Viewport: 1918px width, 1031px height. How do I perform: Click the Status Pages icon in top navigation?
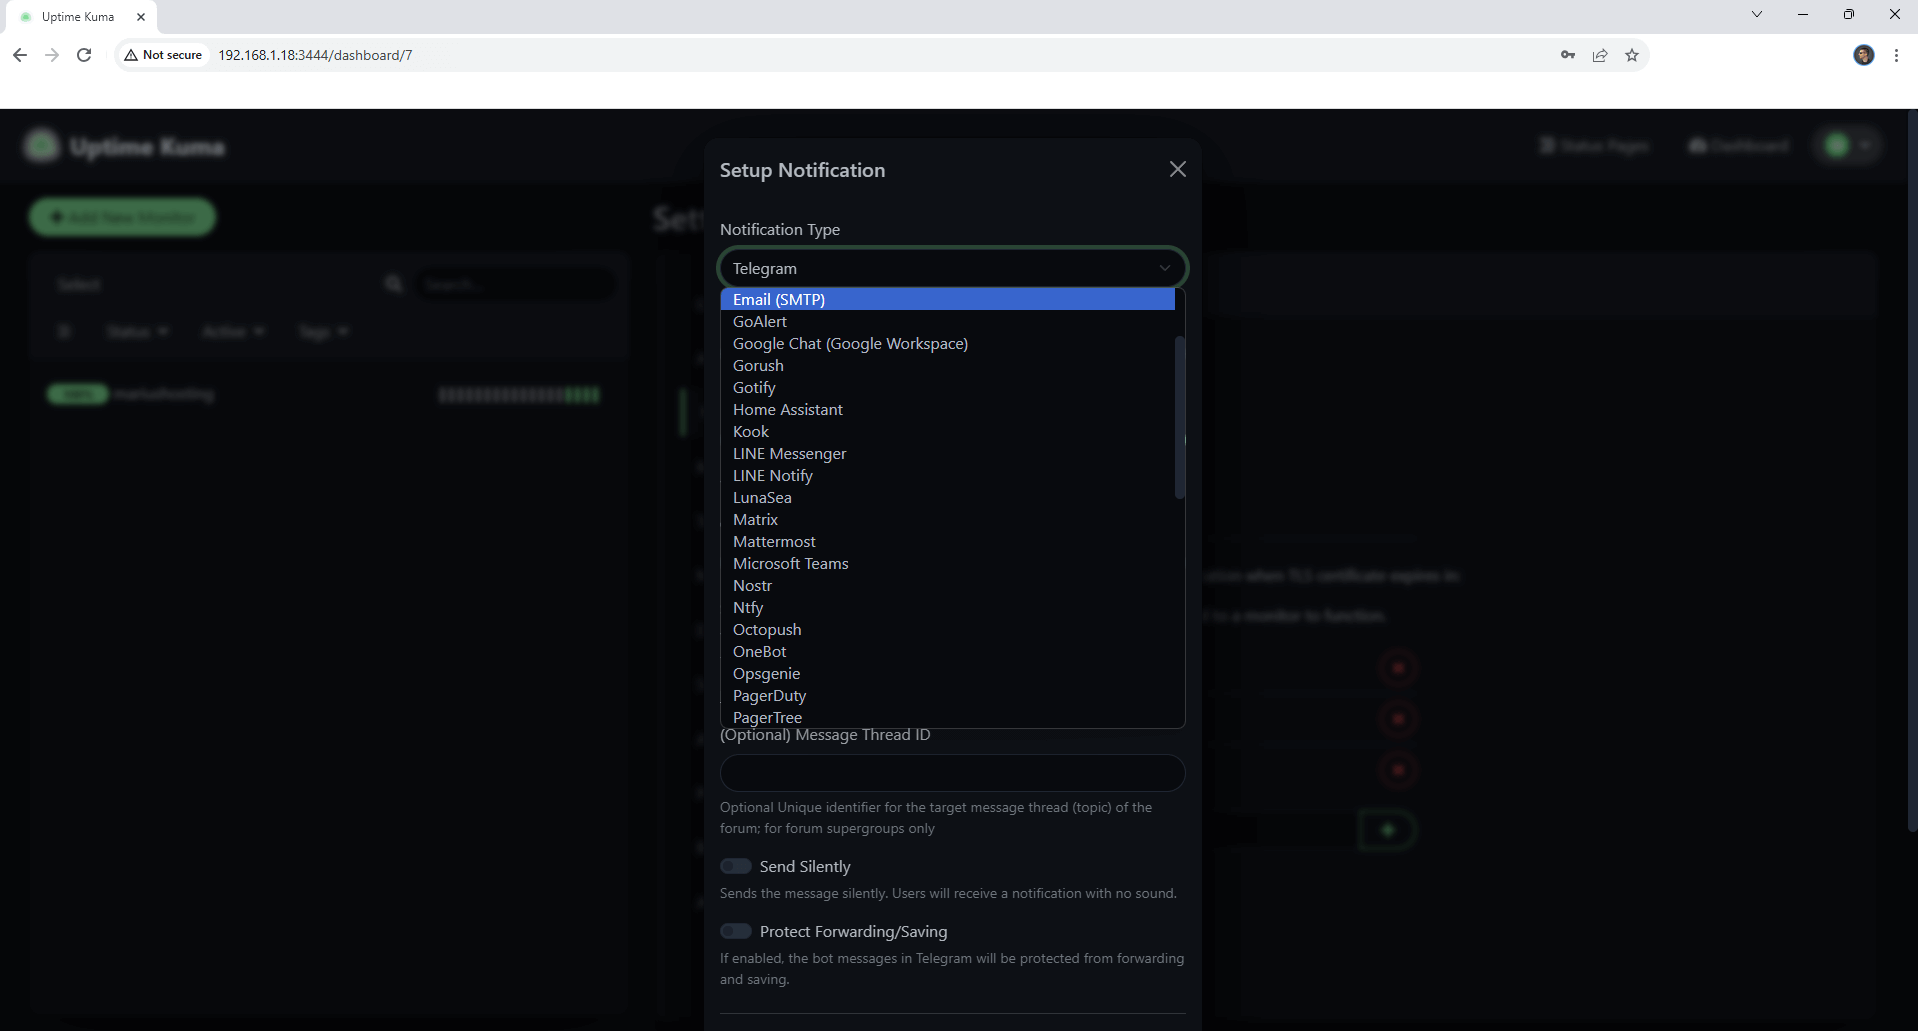pos(1546,145)
